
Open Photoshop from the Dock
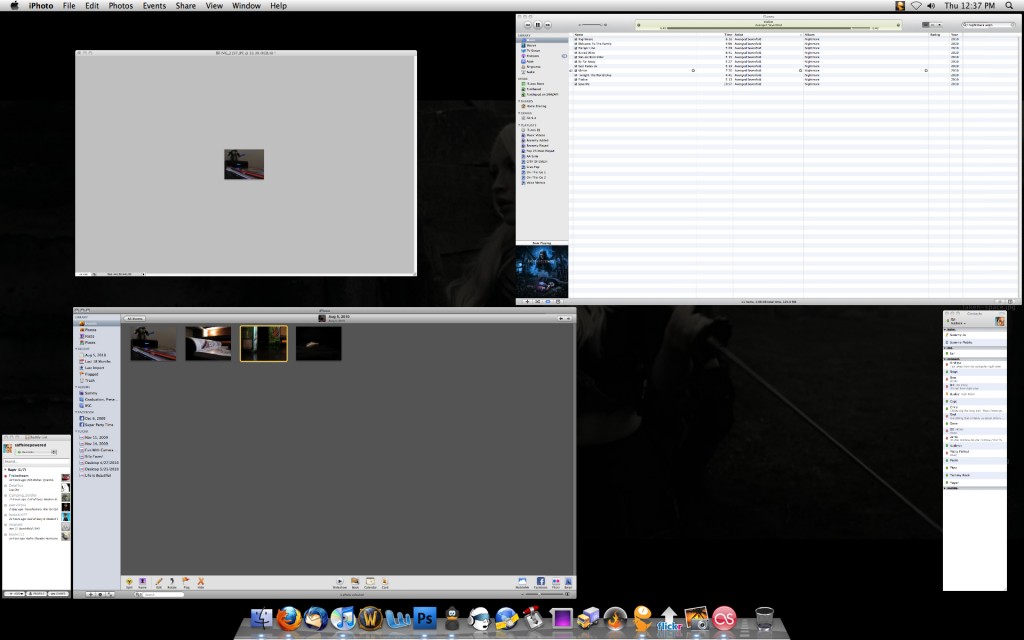pos(424,618)
